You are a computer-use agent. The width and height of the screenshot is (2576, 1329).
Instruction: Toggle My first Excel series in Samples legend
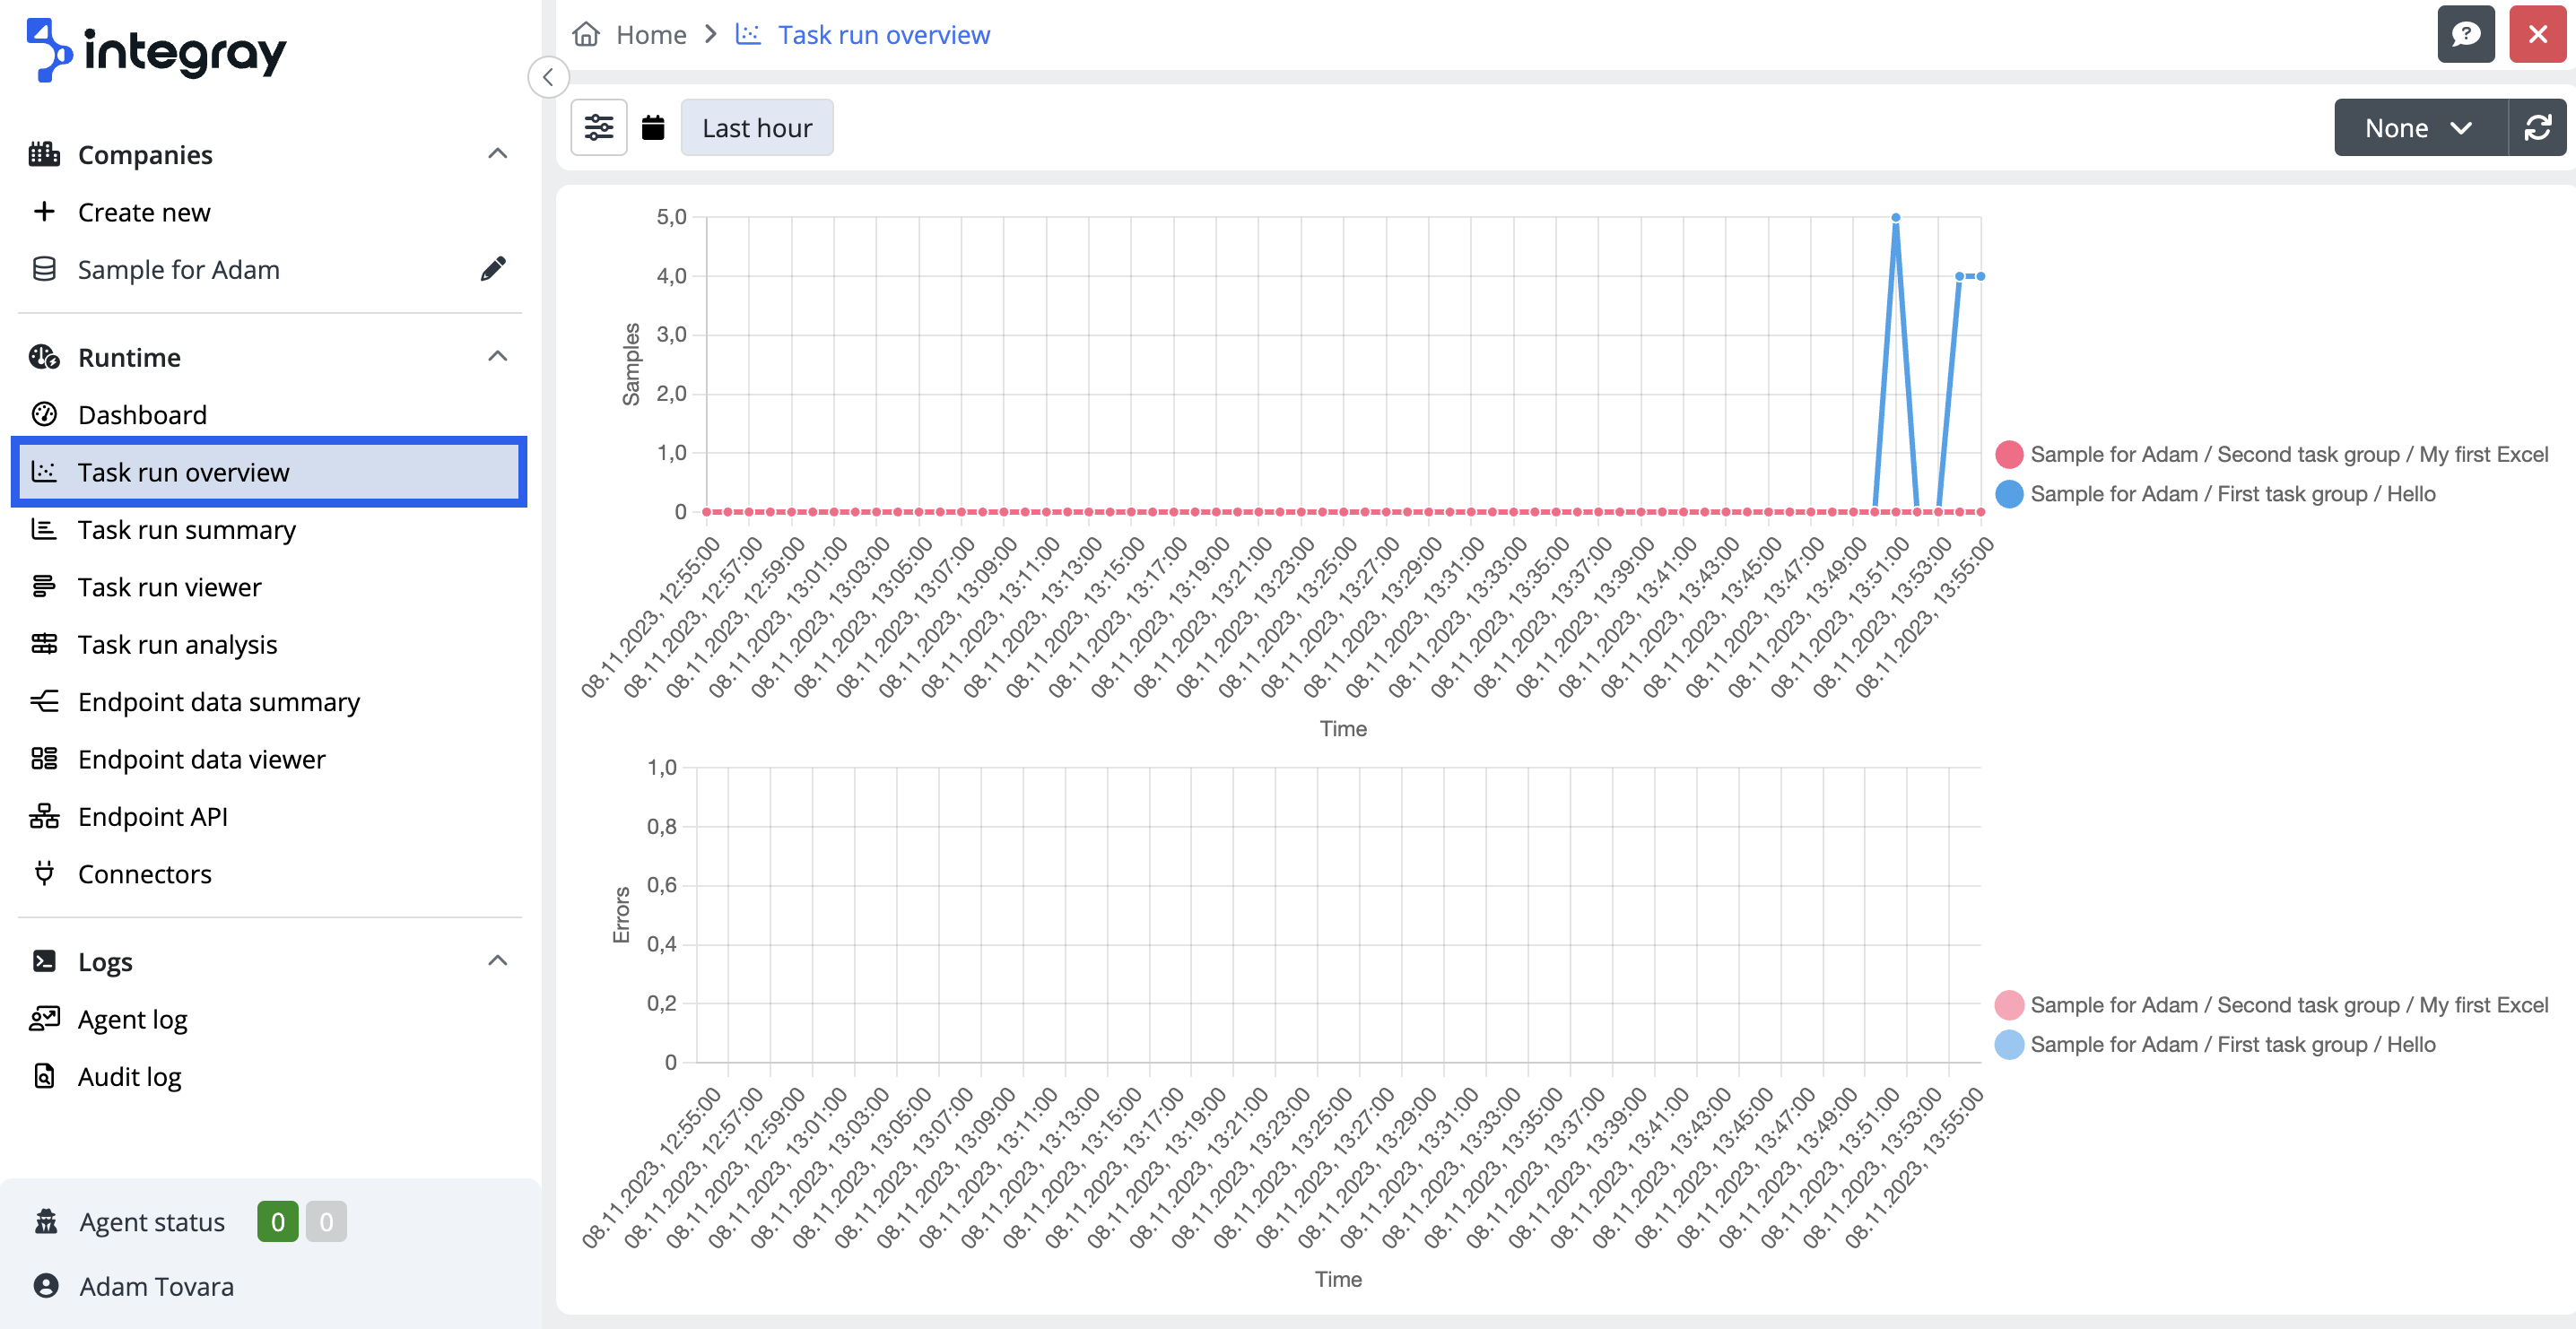(x=2288, y=454)
